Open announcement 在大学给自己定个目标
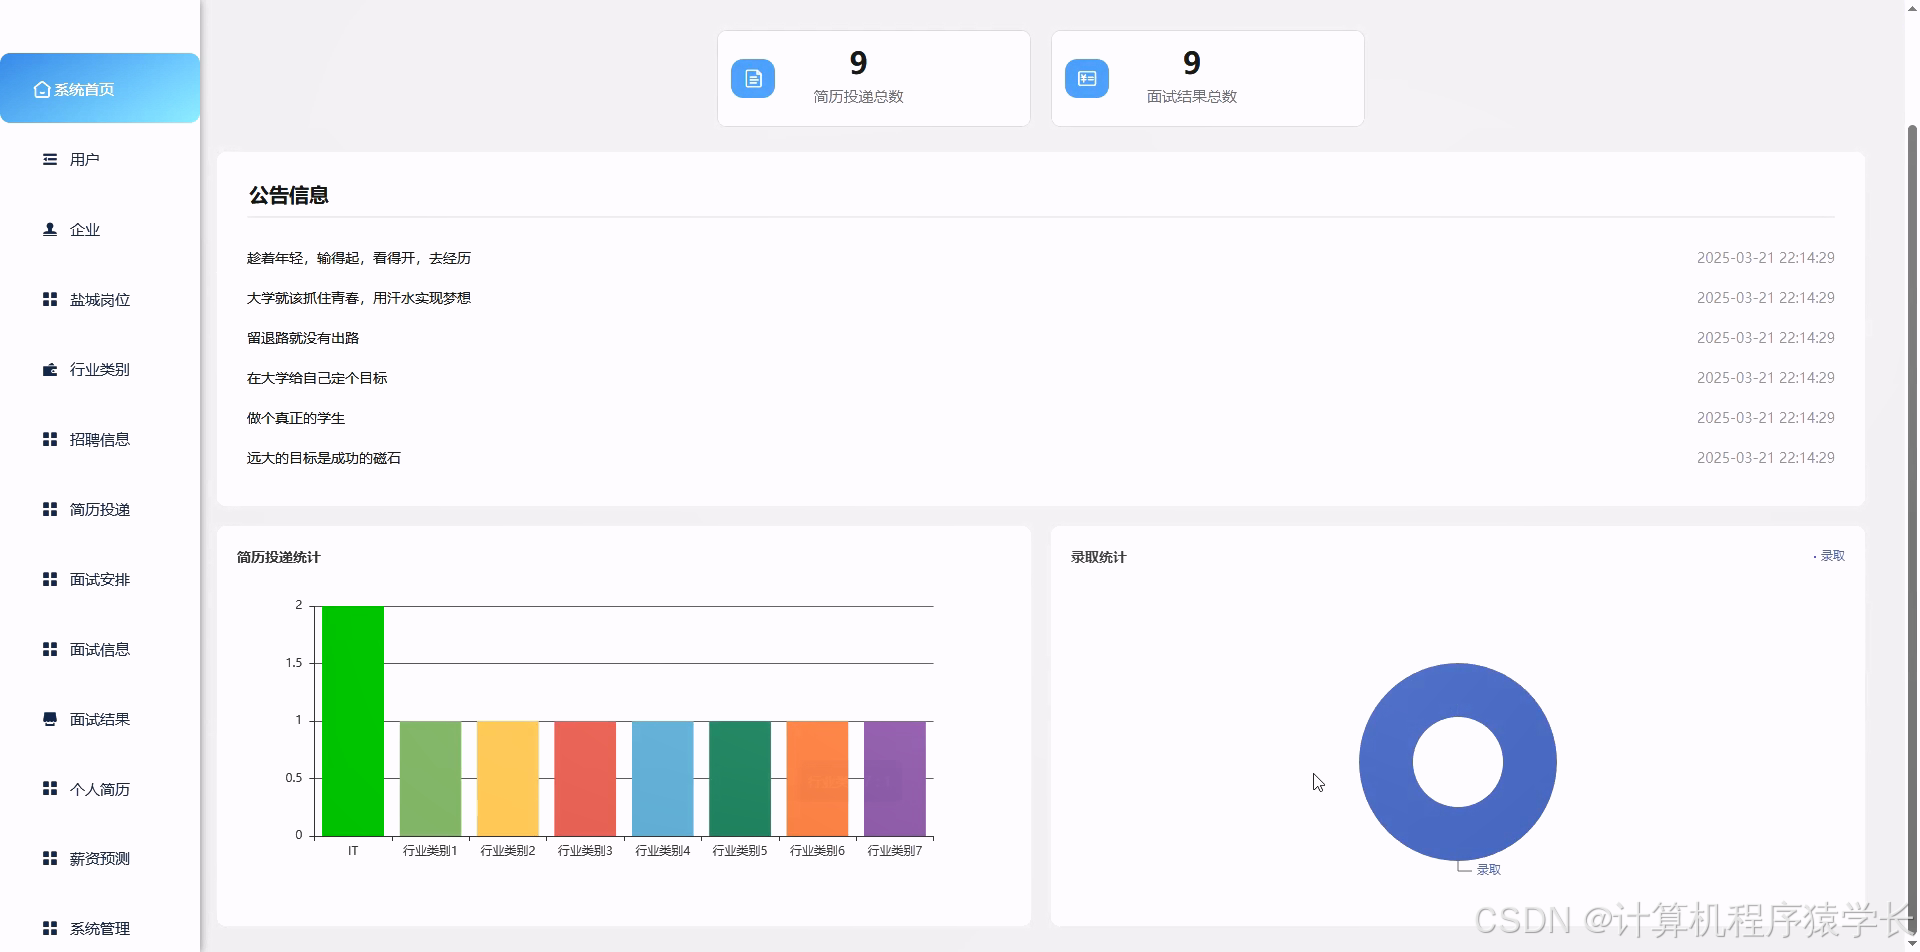The image size is (1920, 952). tap(317, 378)
